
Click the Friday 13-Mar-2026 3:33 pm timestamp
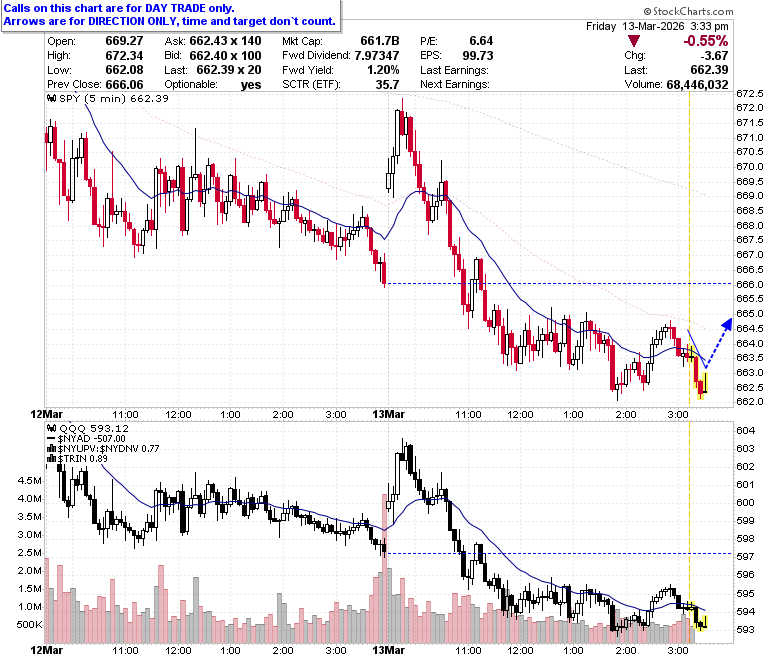point(657,26)
